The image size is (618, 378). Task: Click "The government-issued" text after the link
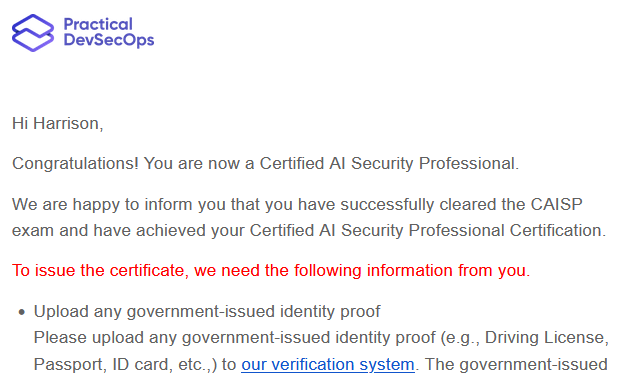516,365
